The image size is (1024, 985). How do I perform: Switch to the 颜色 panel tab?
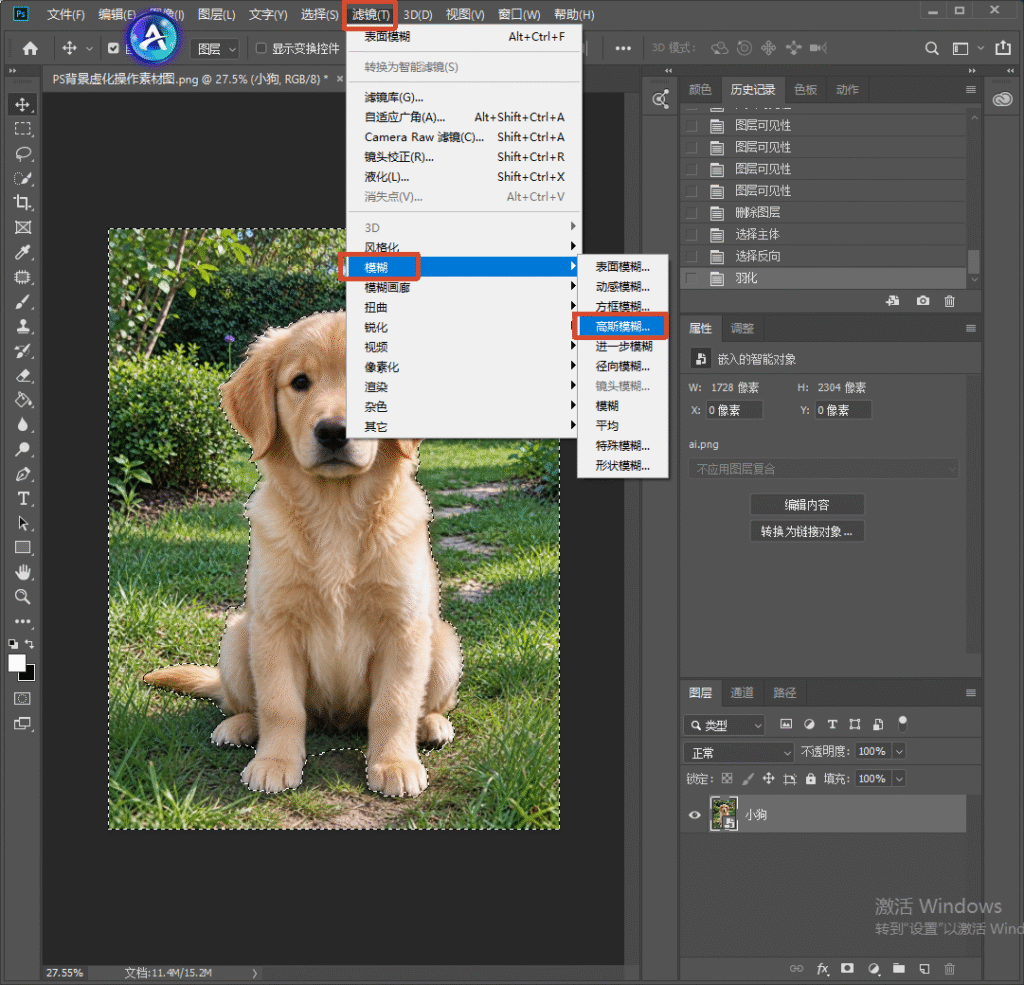click(700, 90)
